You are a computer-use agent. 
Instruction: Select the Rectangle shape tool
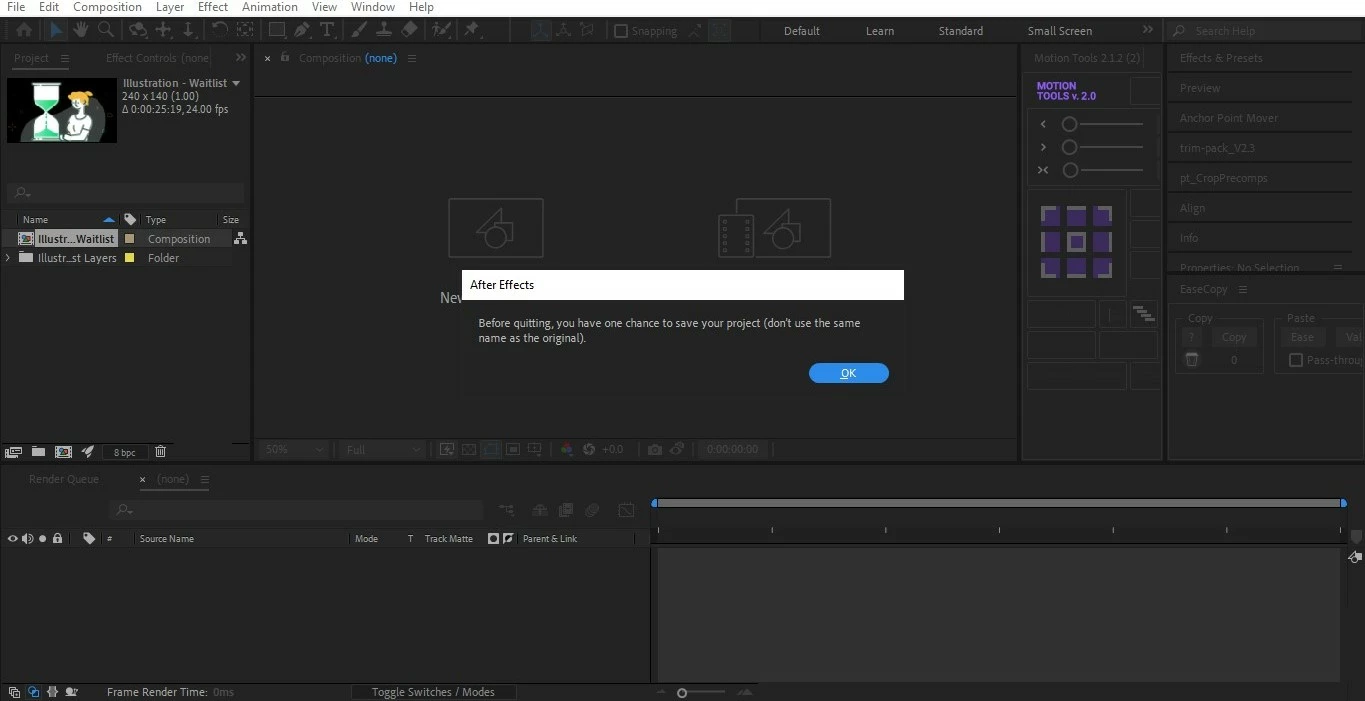[277, 30]
